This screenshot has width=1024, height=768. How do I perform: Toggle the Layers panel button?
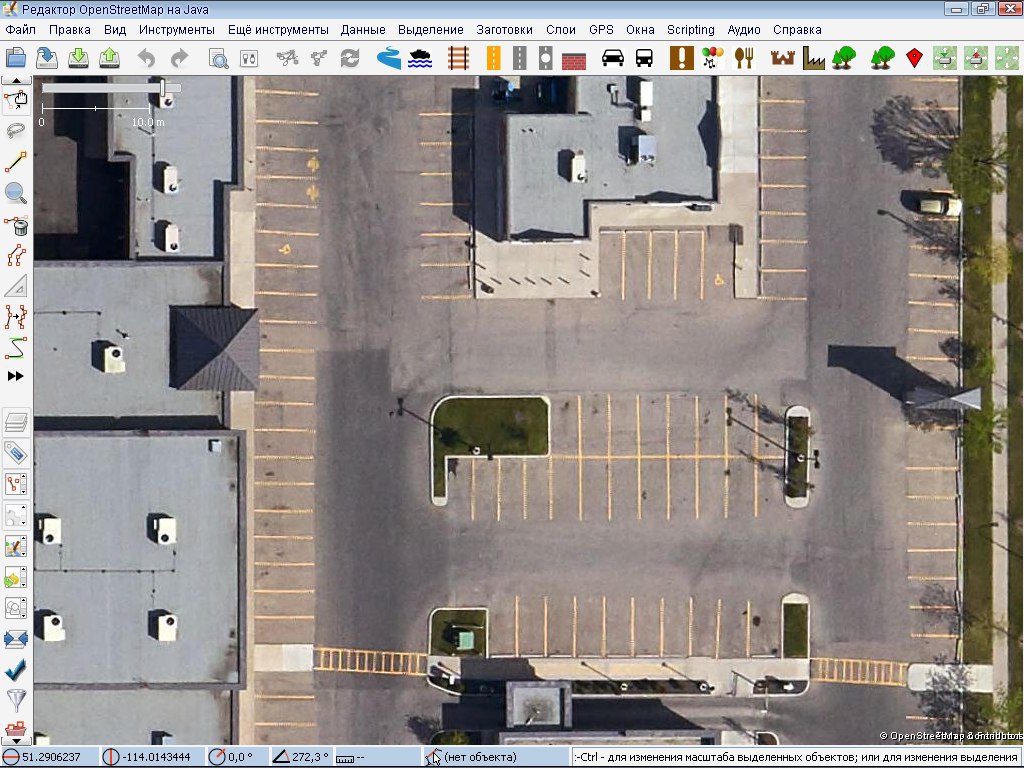(x=16, y=421)
